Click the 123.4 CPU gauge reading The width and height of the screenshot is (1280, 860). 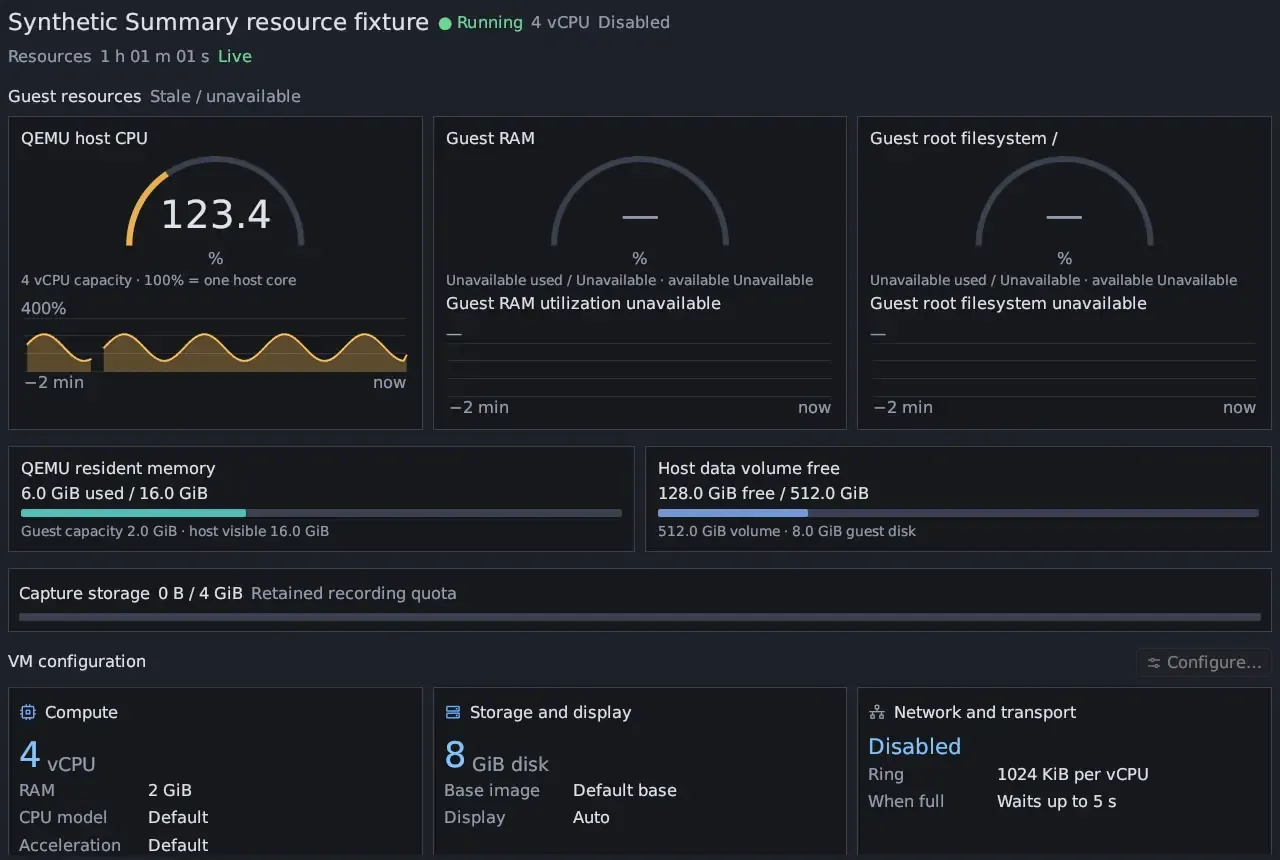[x=216, y=214]
